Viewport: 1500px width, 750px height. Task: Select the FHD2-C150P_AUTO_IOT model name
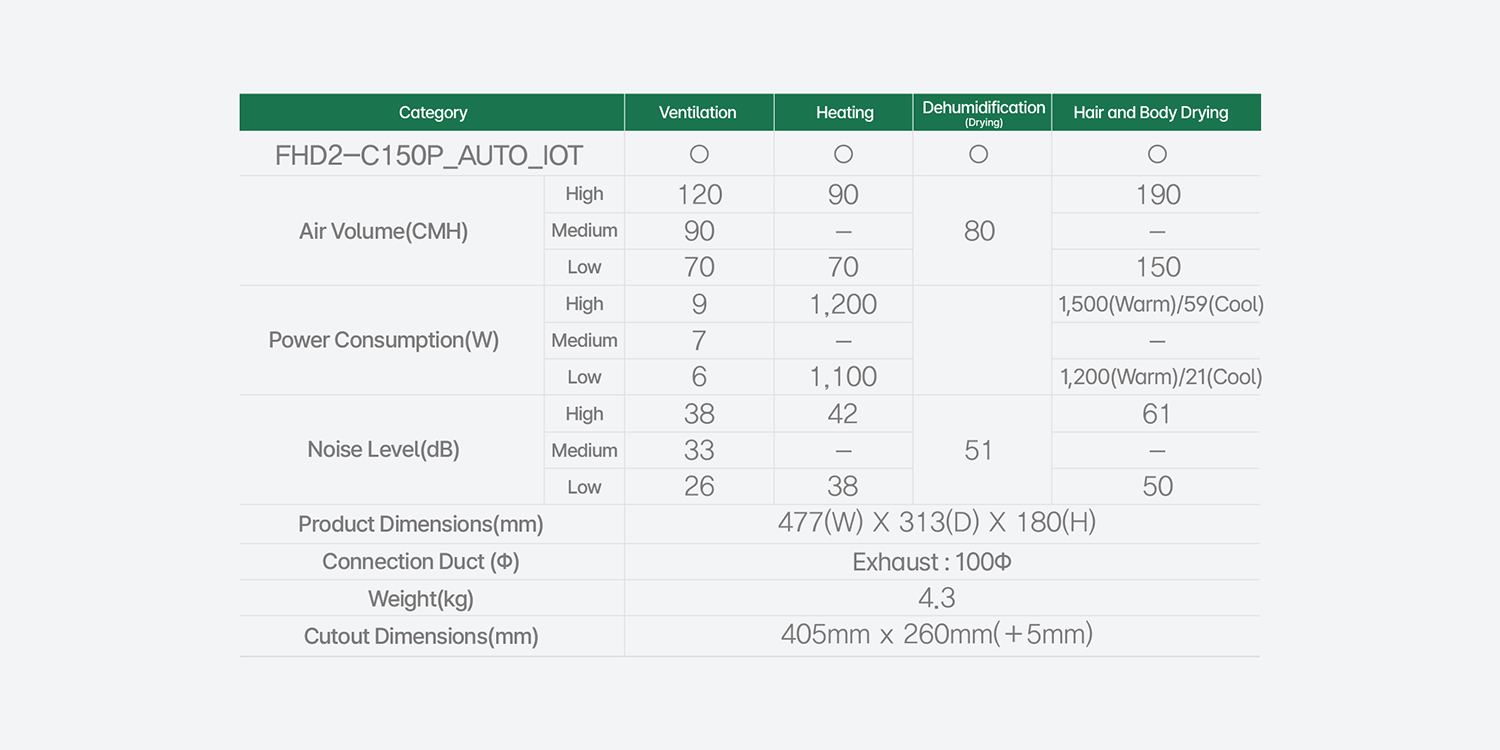pyautogui.click(x=429, y=156)
